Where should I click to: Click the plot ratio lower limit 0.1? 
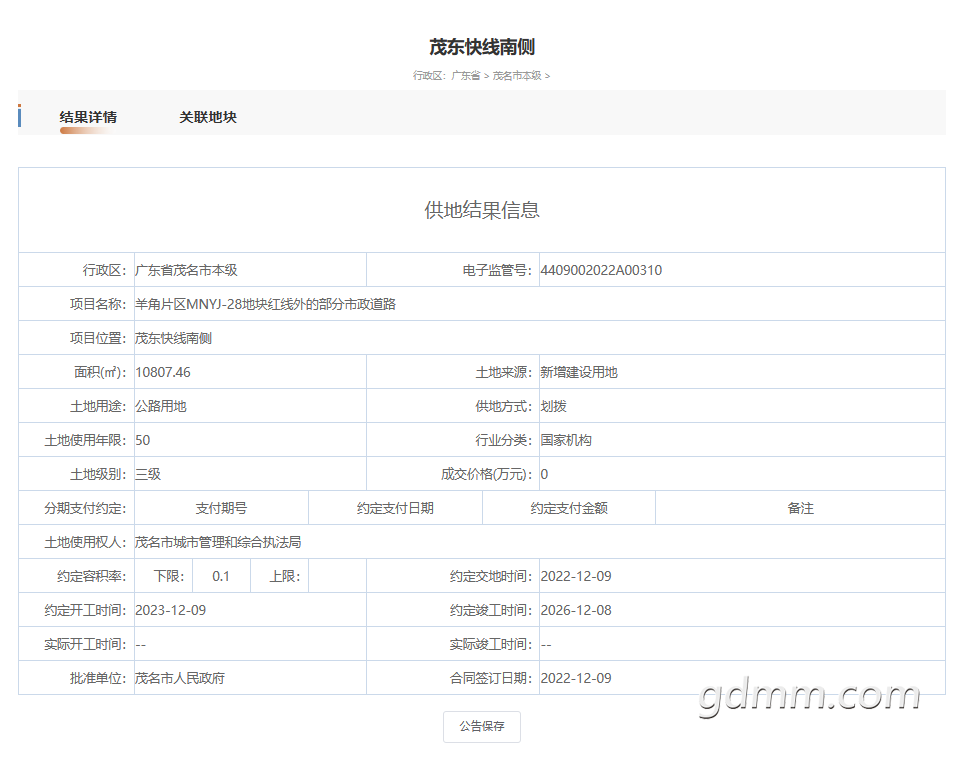(x=221, y=577)
